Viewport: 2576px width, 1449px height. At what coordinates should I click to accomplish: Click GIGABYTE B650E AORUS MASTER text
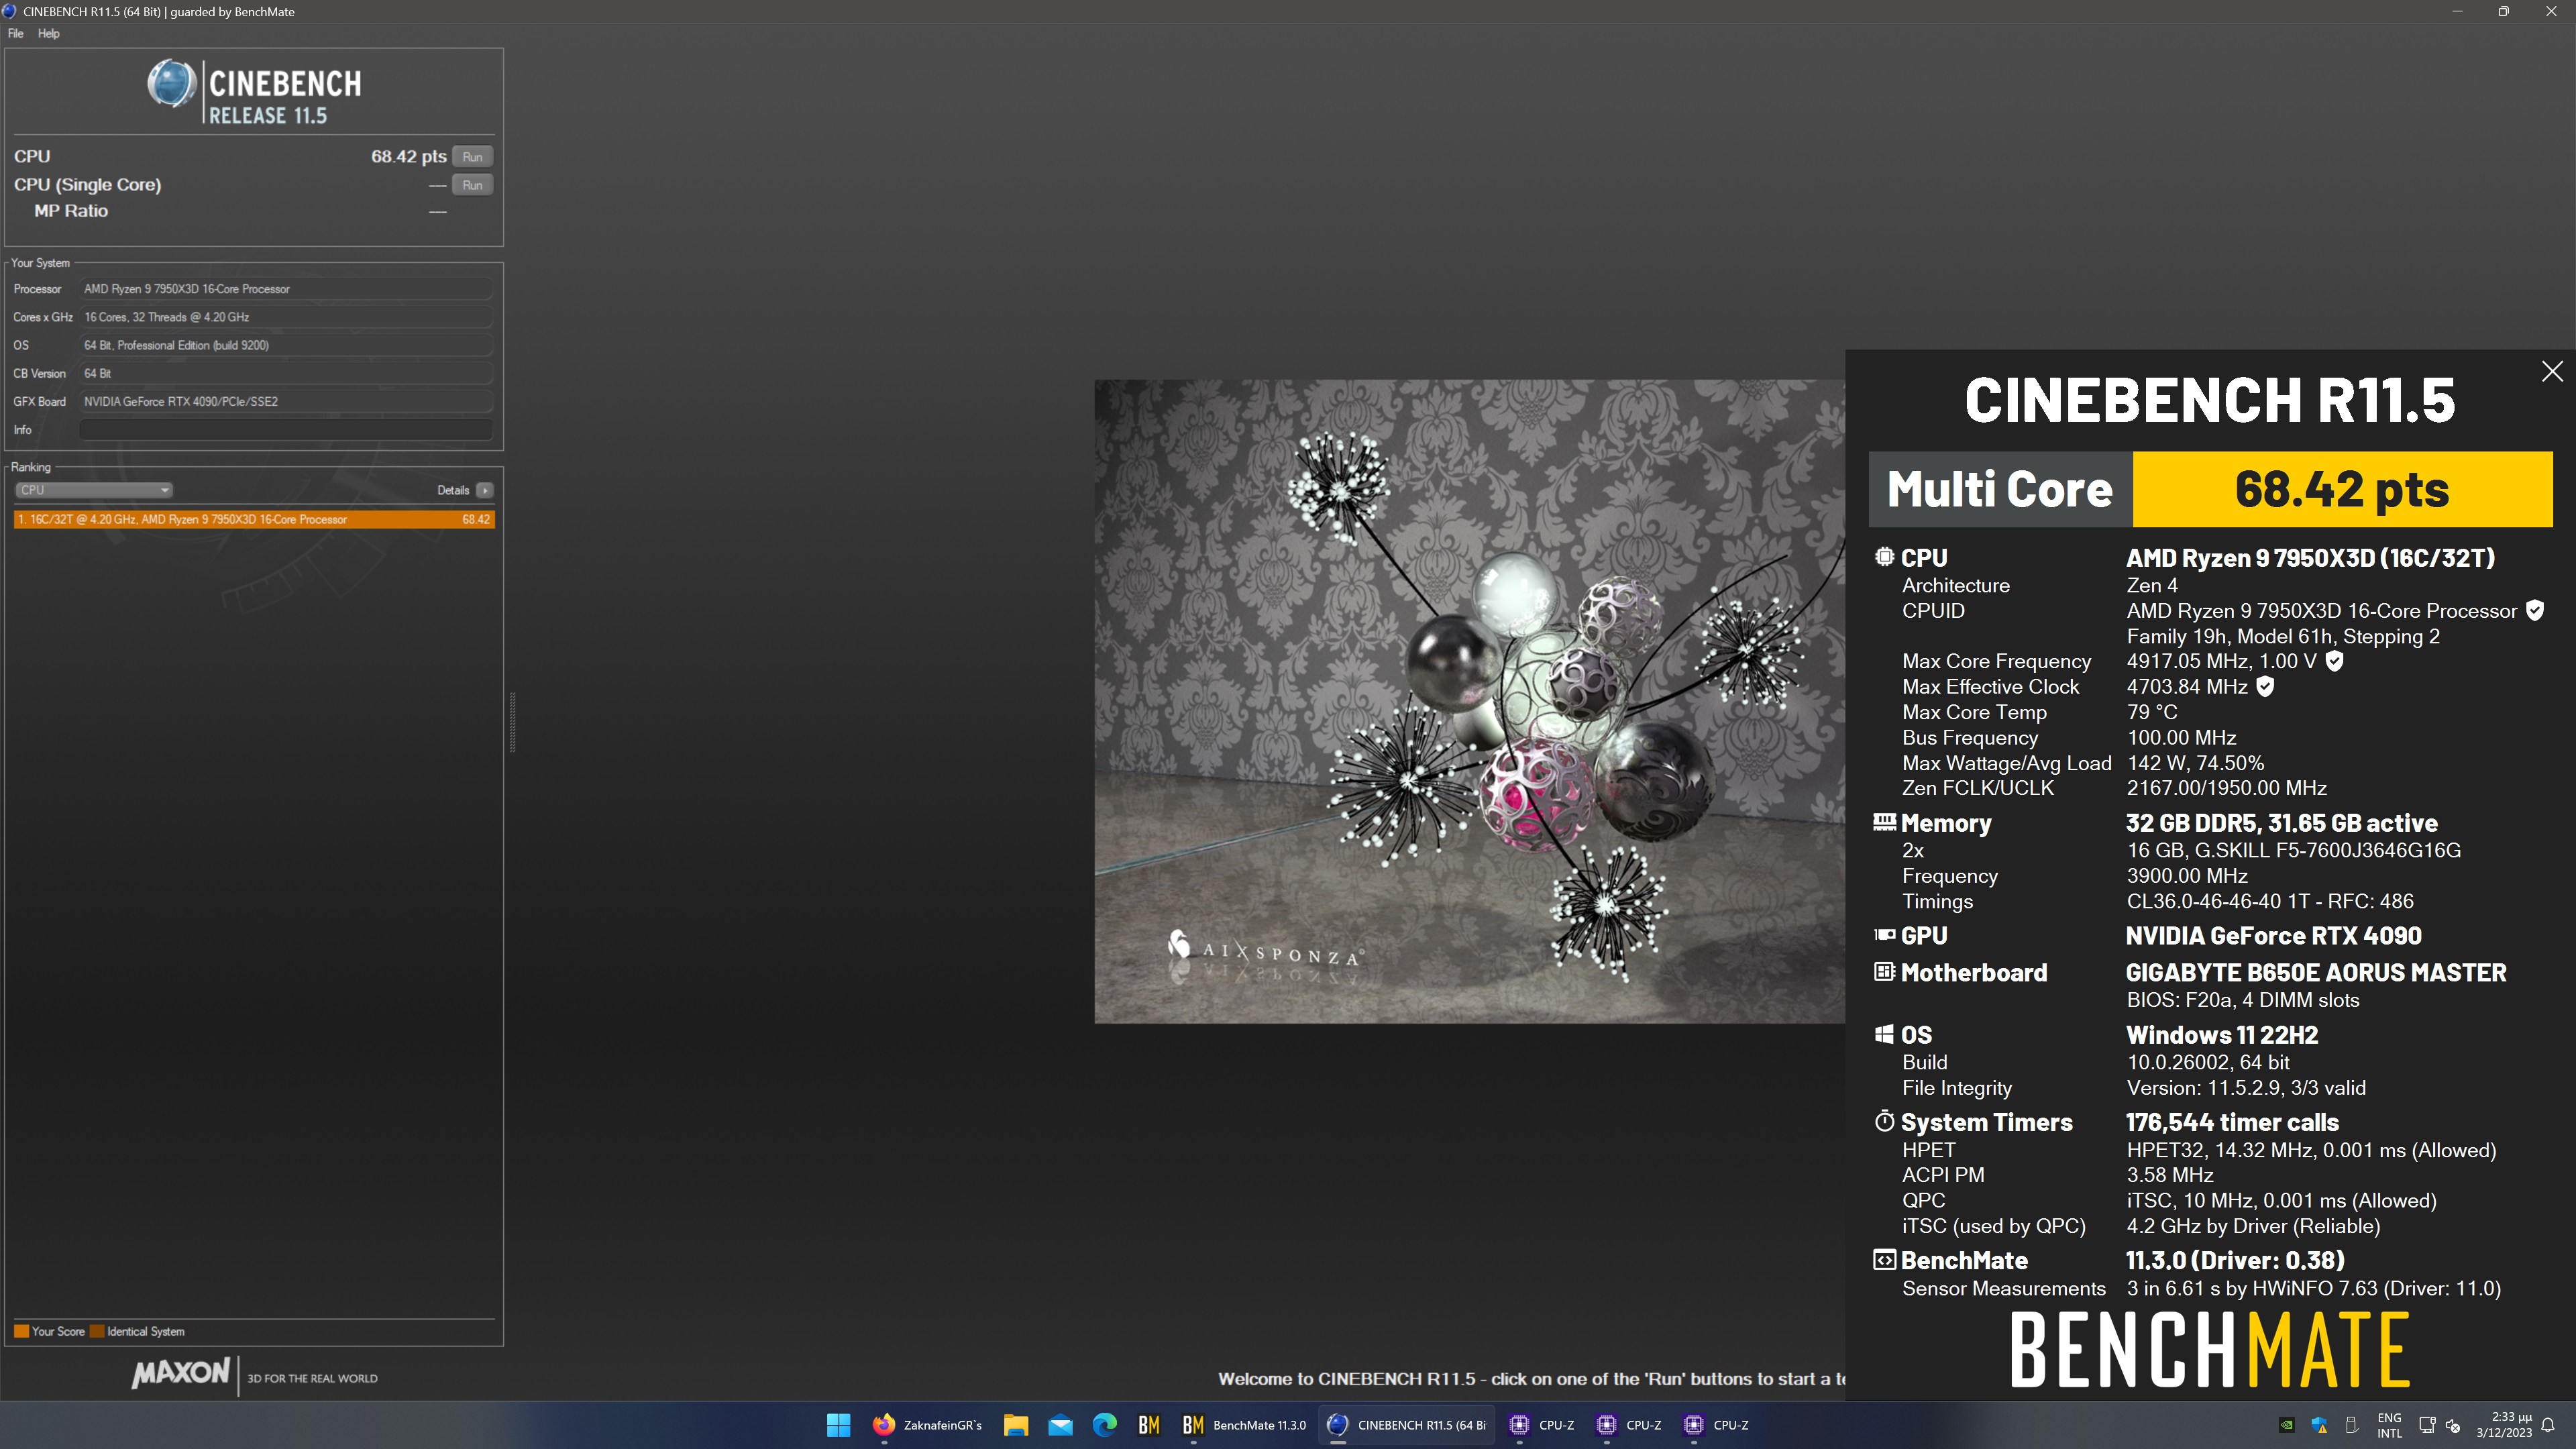point(2315,972)
